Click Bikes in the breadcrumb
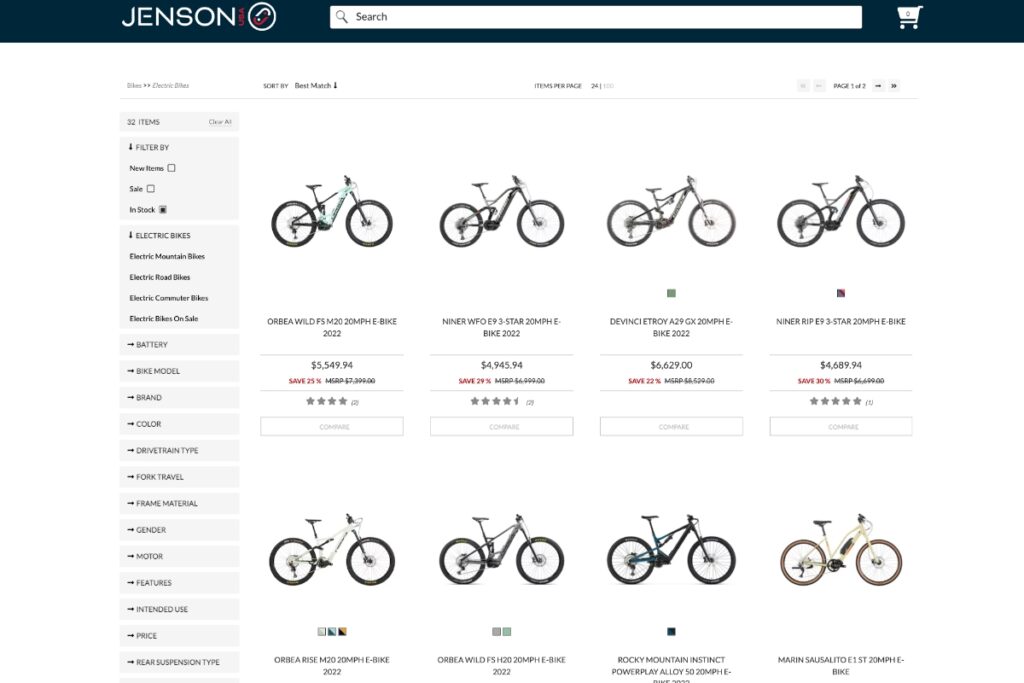Image resolution: width=1024 pixels, height=683 pixels. [134, 86]
